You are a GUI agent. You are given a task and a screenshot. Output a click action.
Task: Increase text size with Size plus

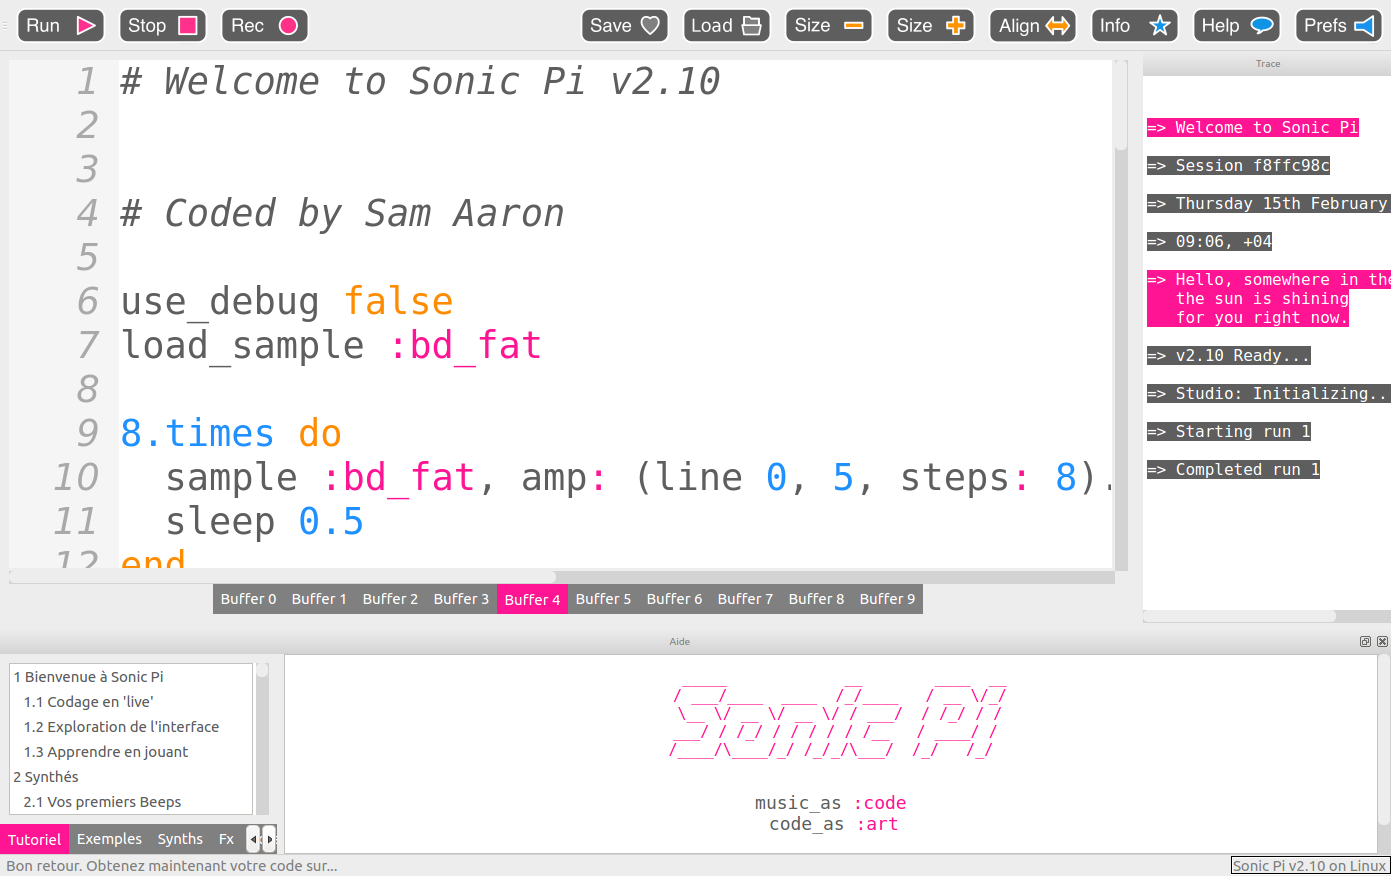coord(930,26)
